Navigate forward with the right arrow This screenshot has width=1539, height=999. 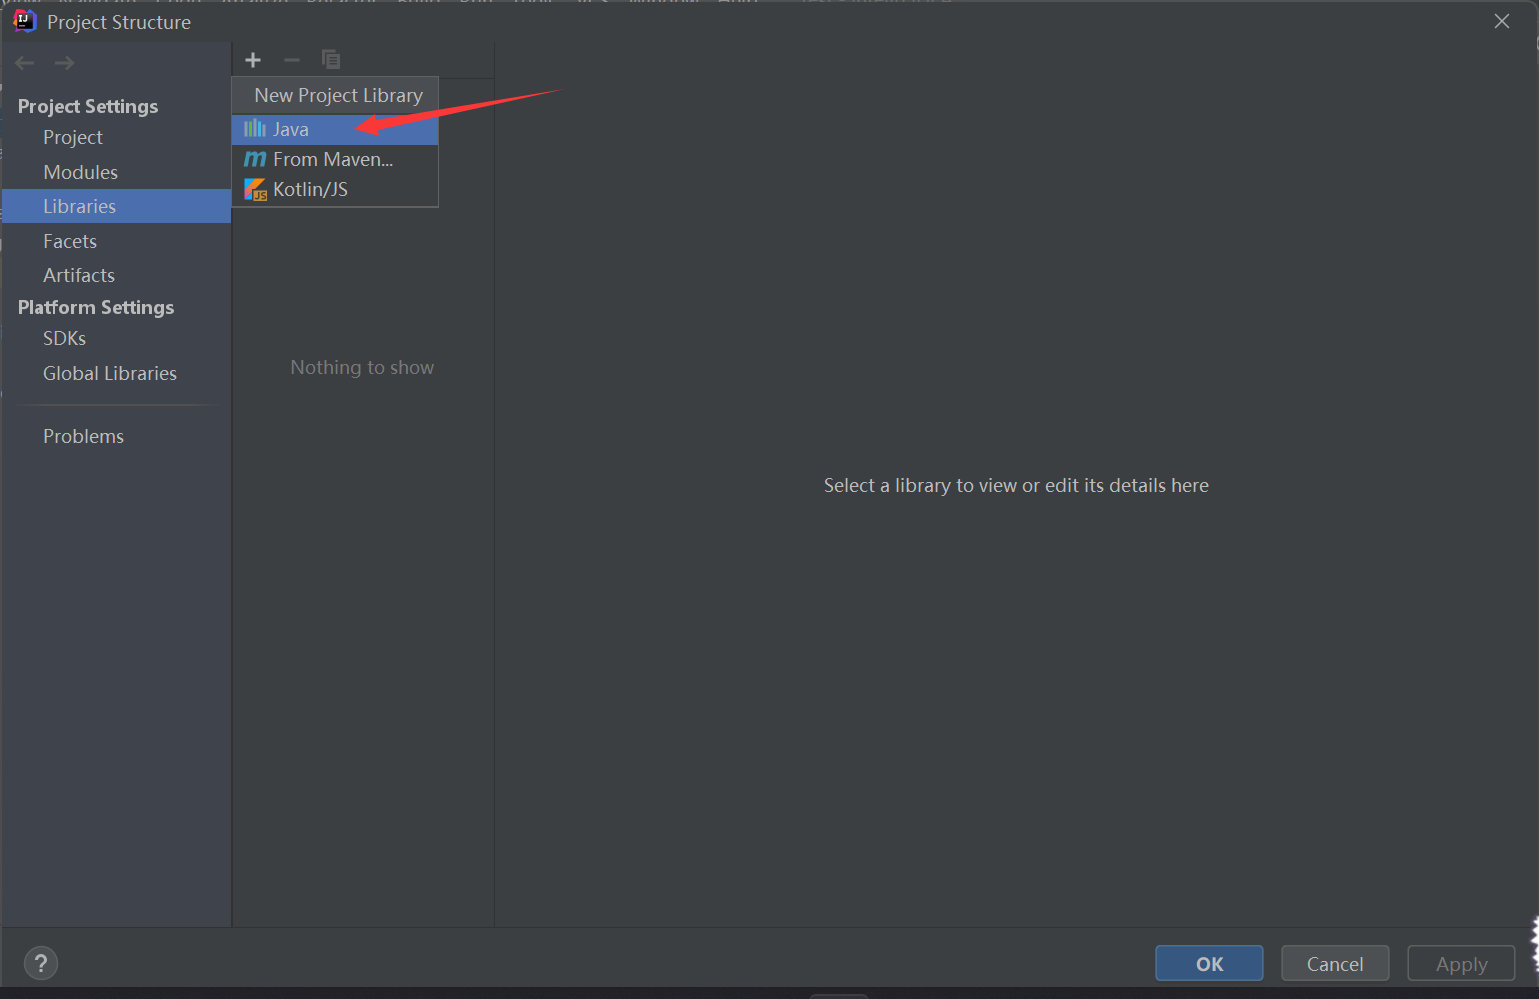(x=65, y=63)
